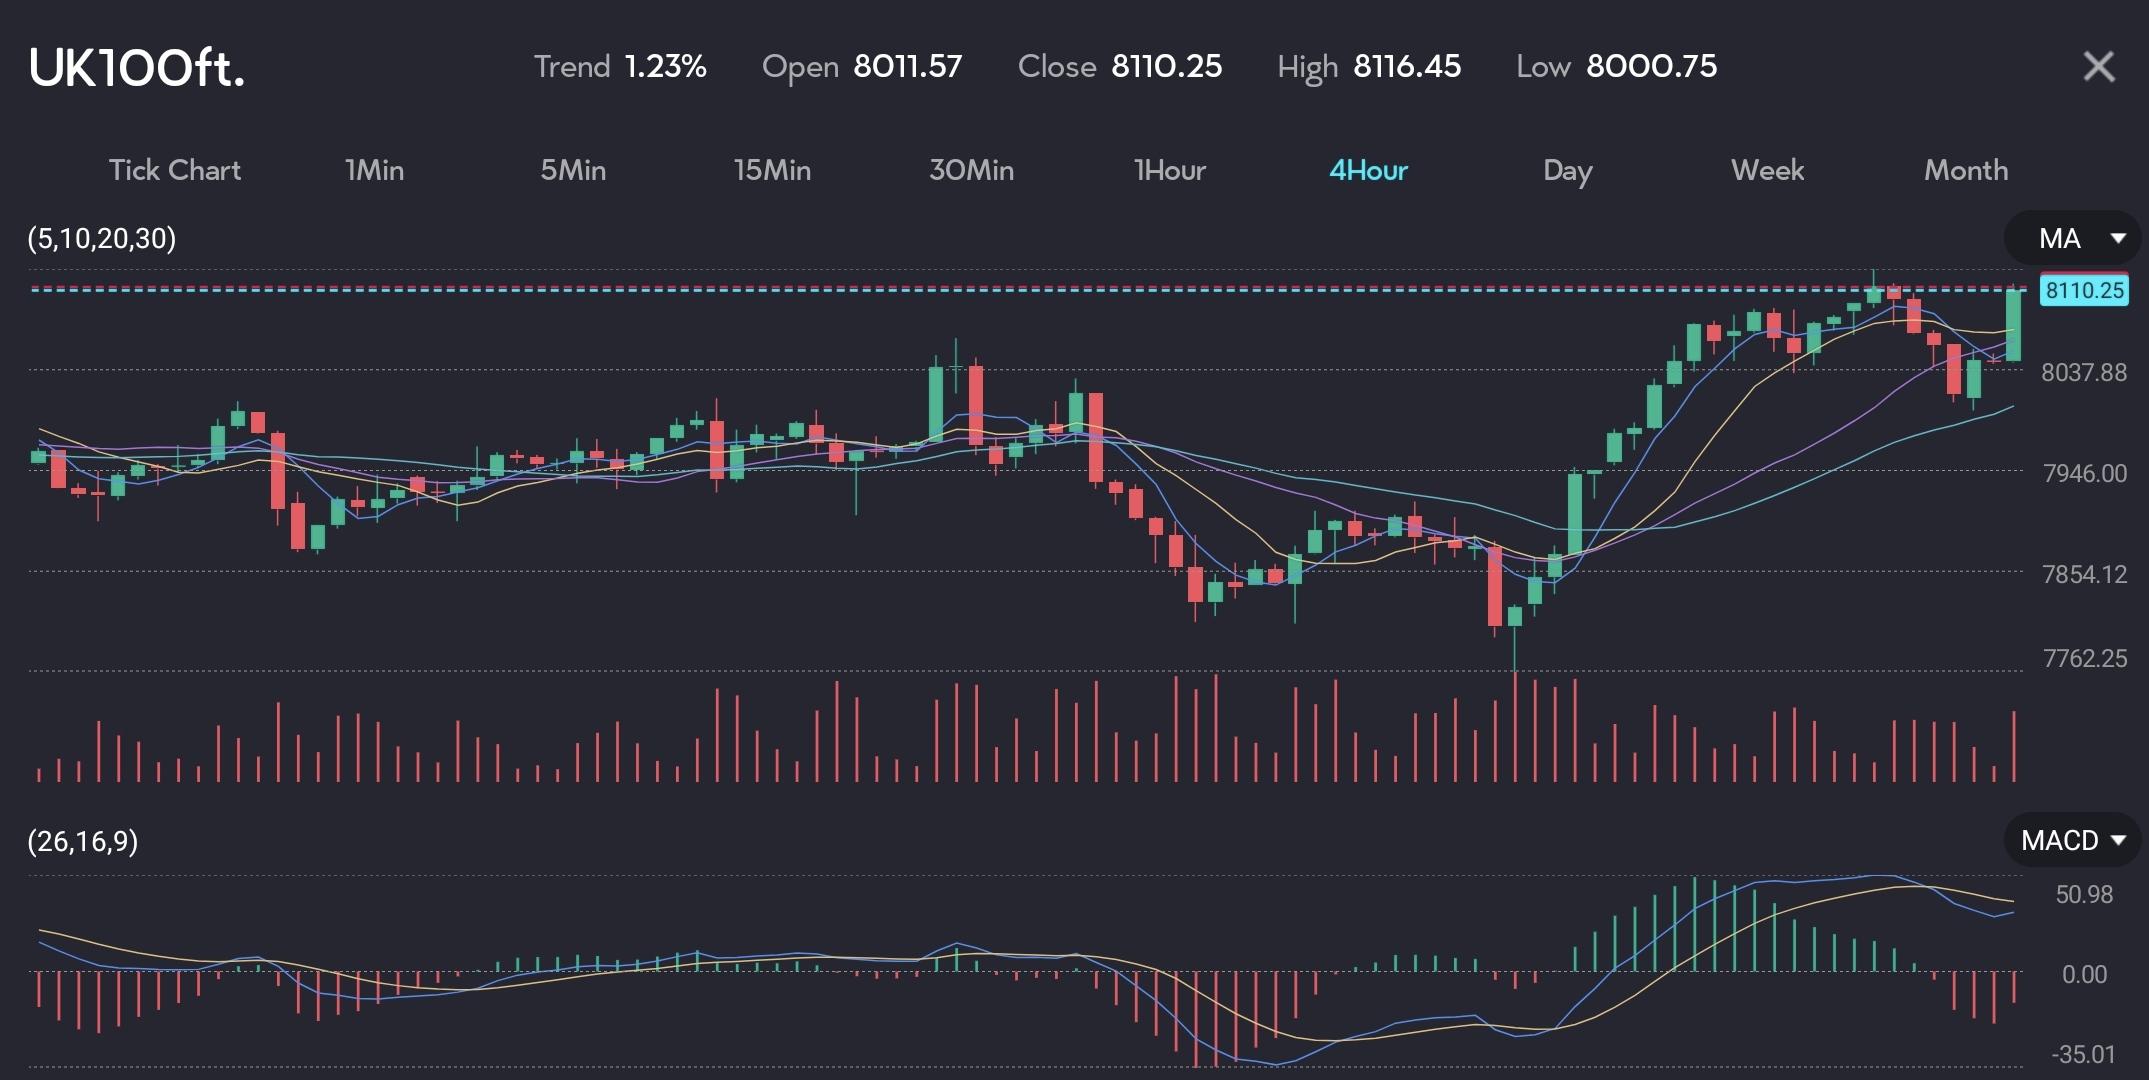Click the 7854.12 price axis label
Screen dimensions: 2149x1080
tap(2085, 574)
